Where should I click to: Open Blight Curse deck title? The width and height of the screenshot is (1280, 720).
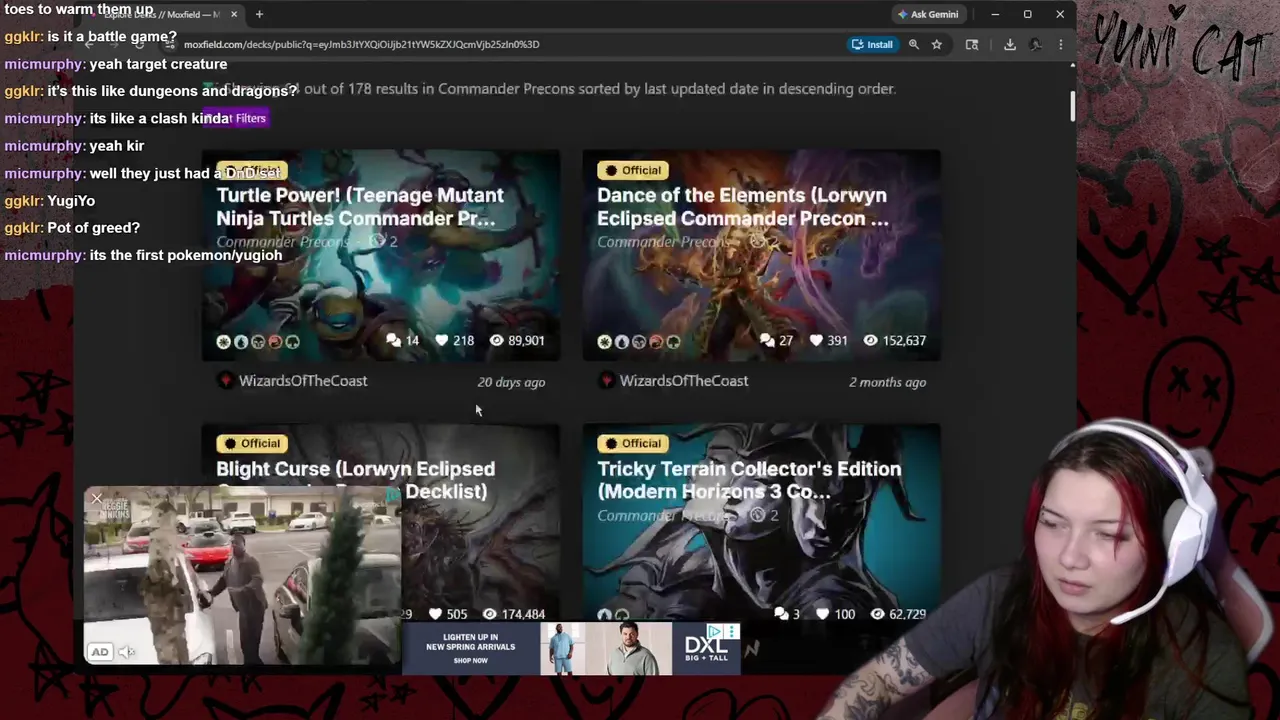(355, 479)
